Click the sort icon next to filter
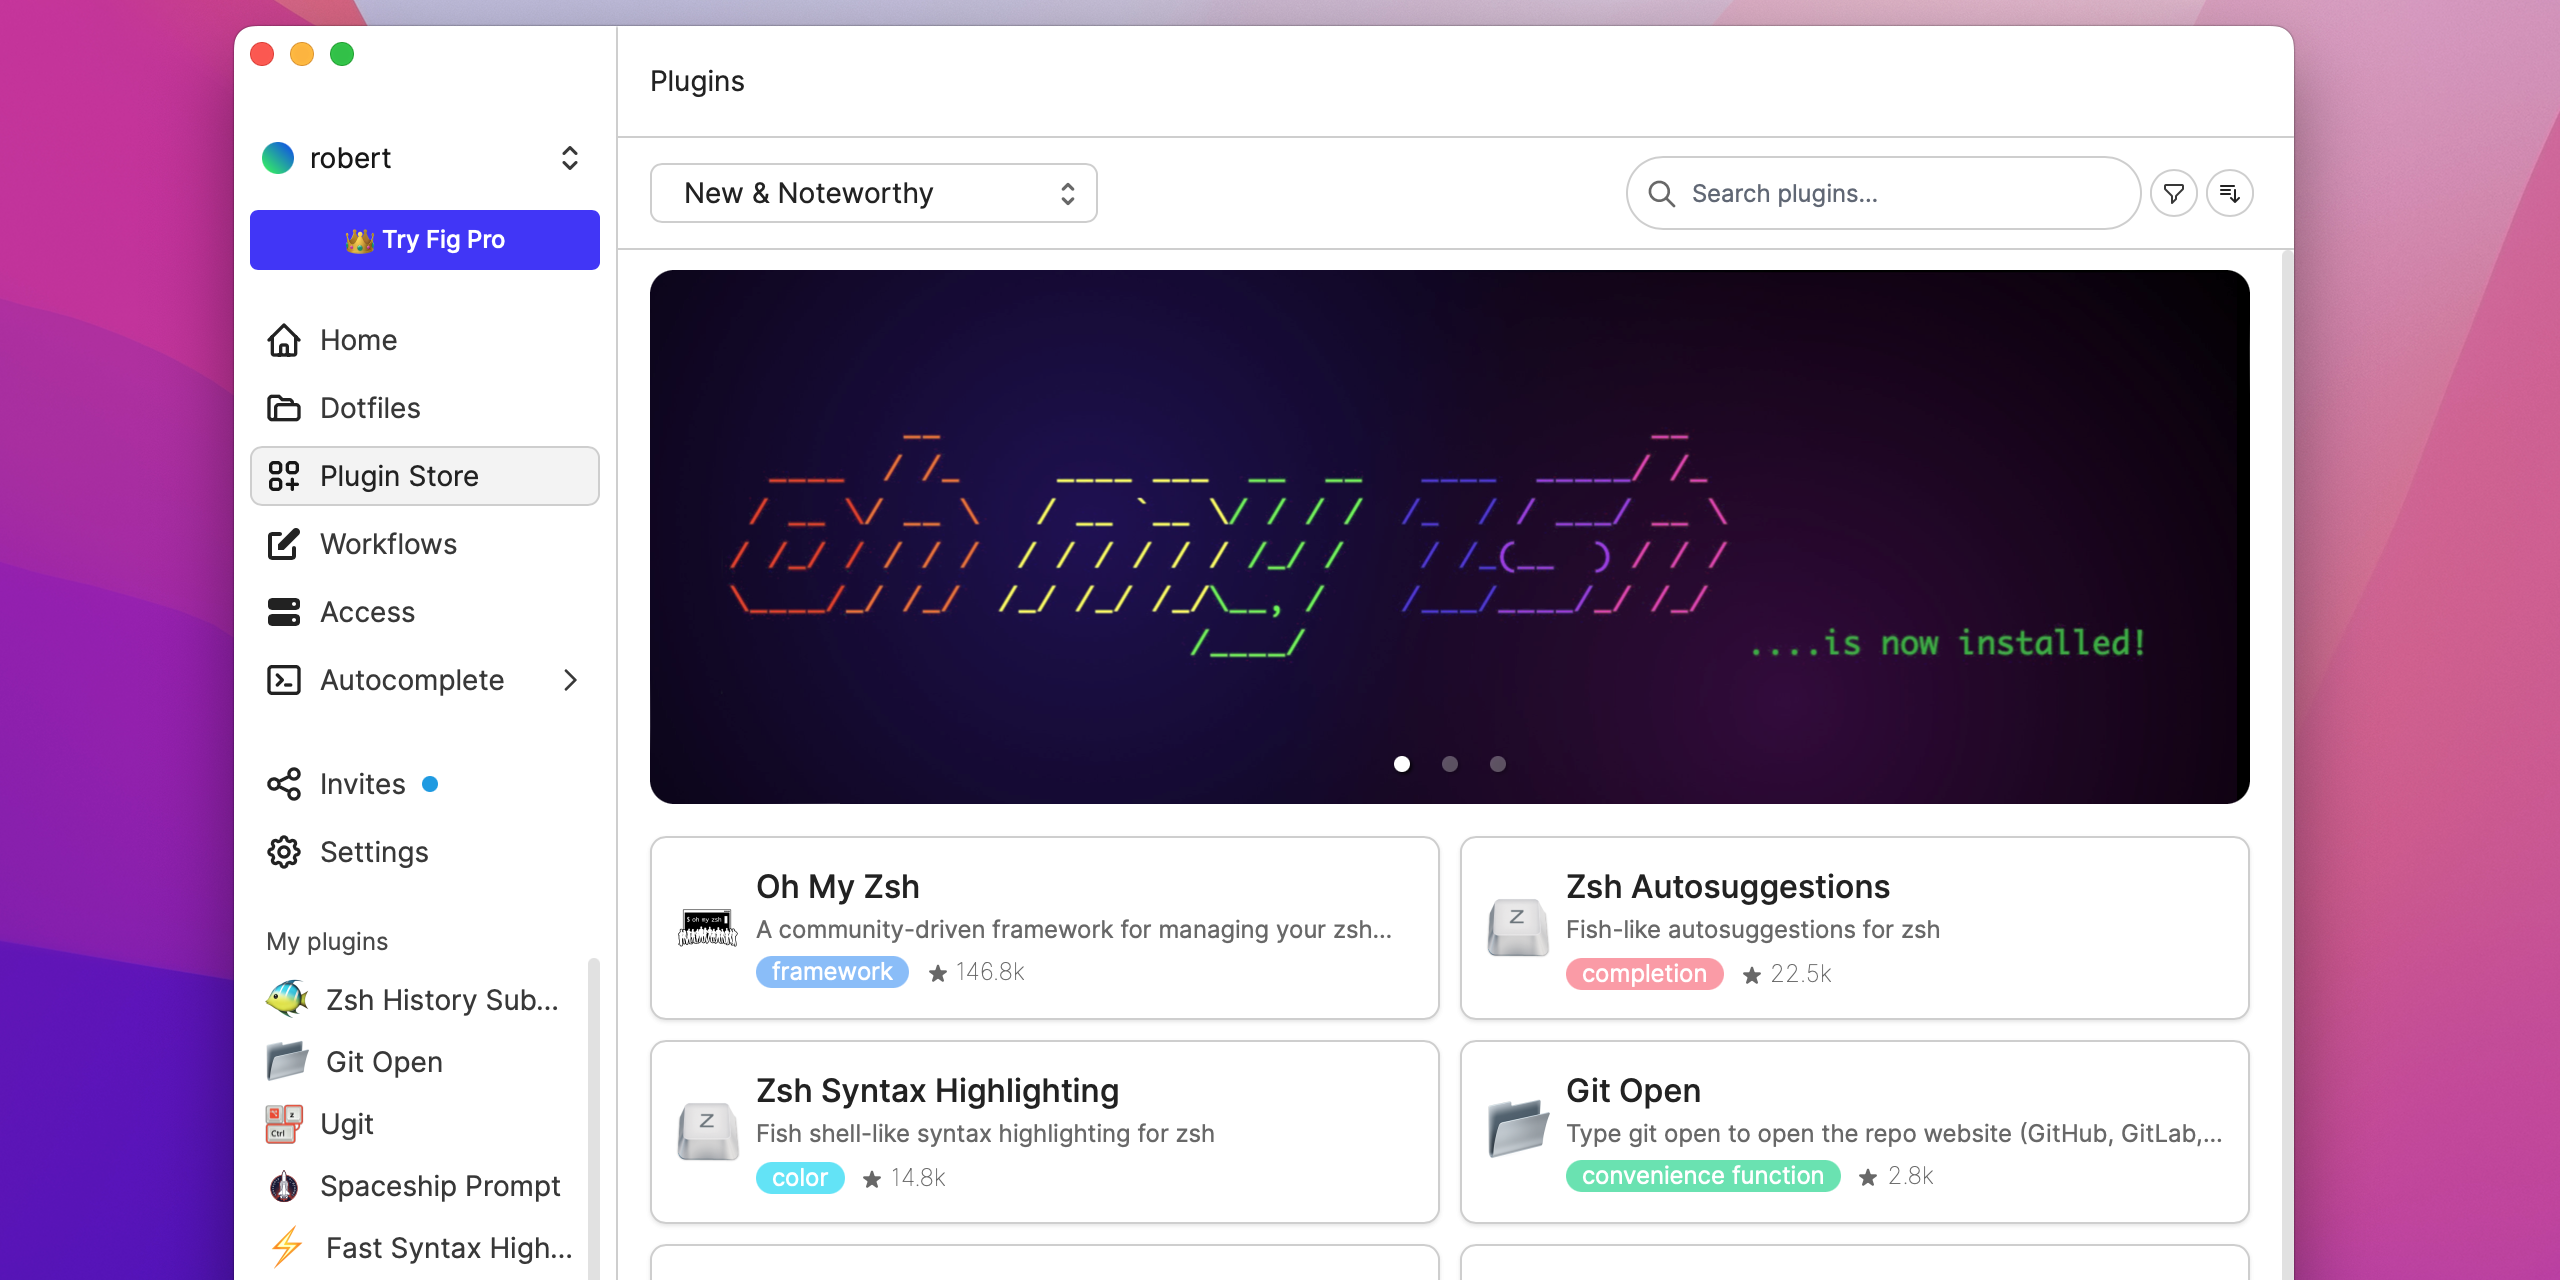This screenshot has width=2560, height=1280. (2227, 193)
